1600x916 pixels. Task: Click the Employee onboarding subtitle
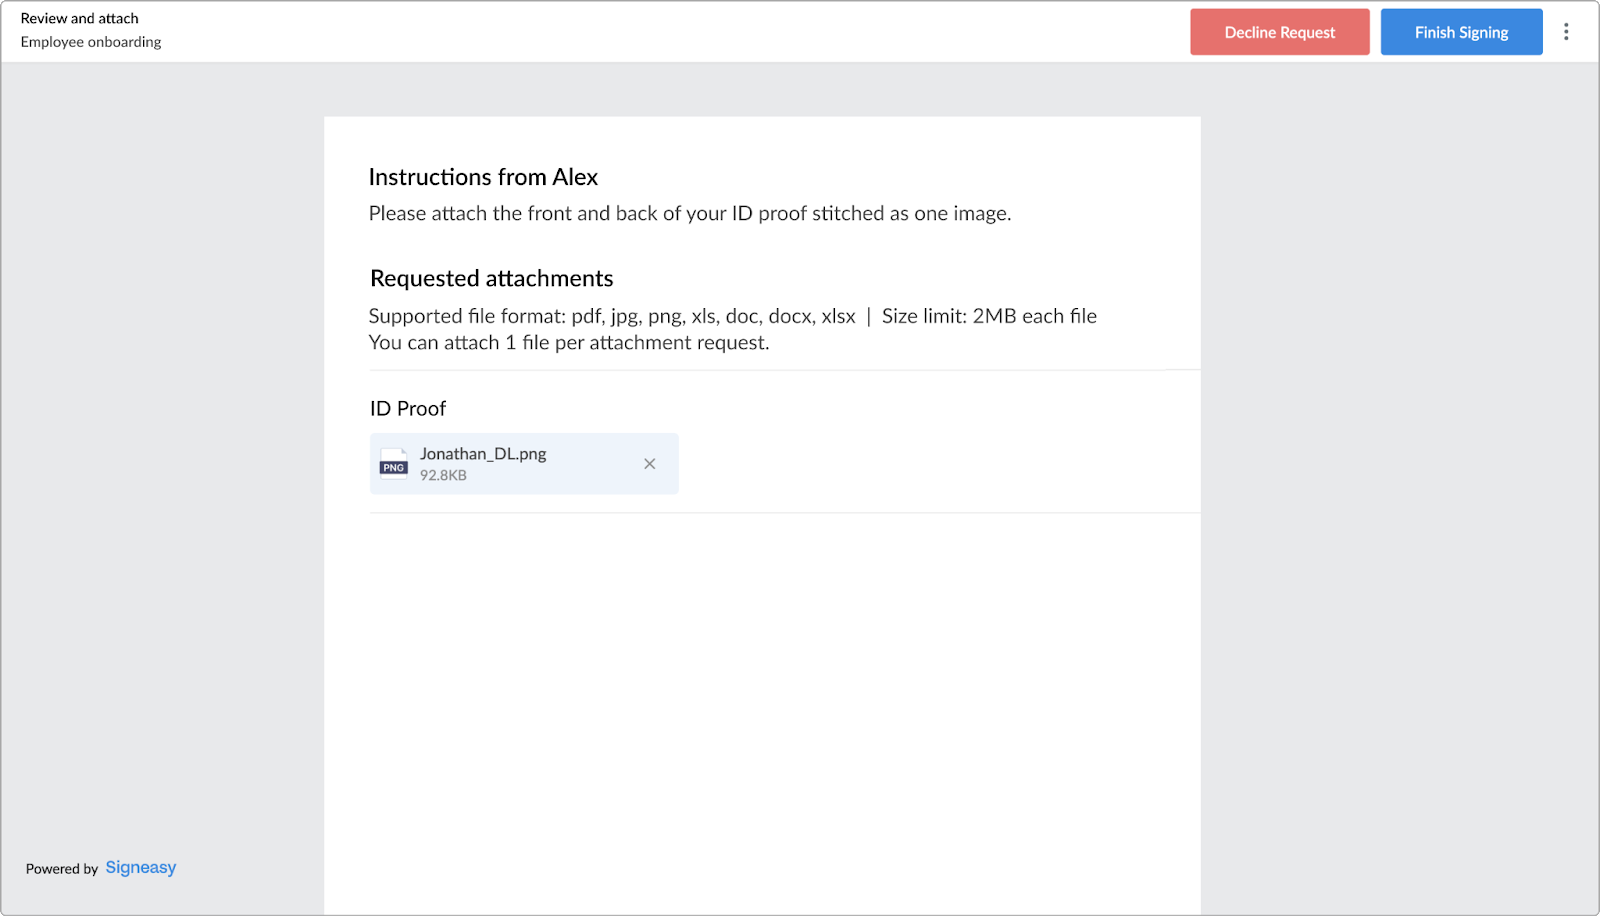click(x=91, y=42)
